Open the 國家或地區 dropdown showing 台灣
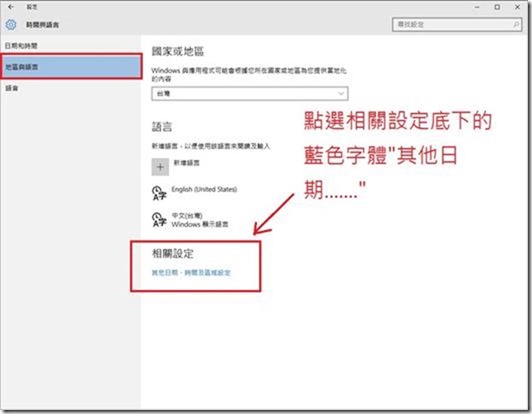532x414 pixels. coord(250,94)
